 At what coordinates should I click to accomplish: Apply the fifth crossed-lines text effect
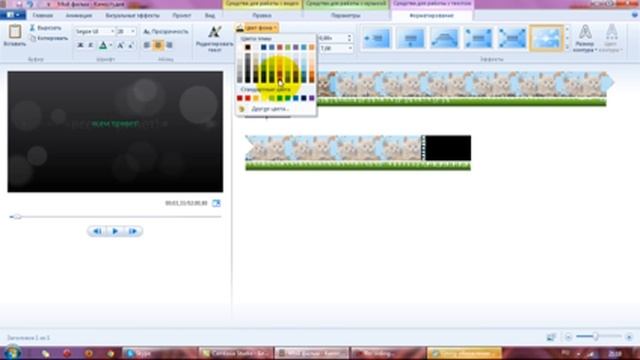click(x=512, y=38)
